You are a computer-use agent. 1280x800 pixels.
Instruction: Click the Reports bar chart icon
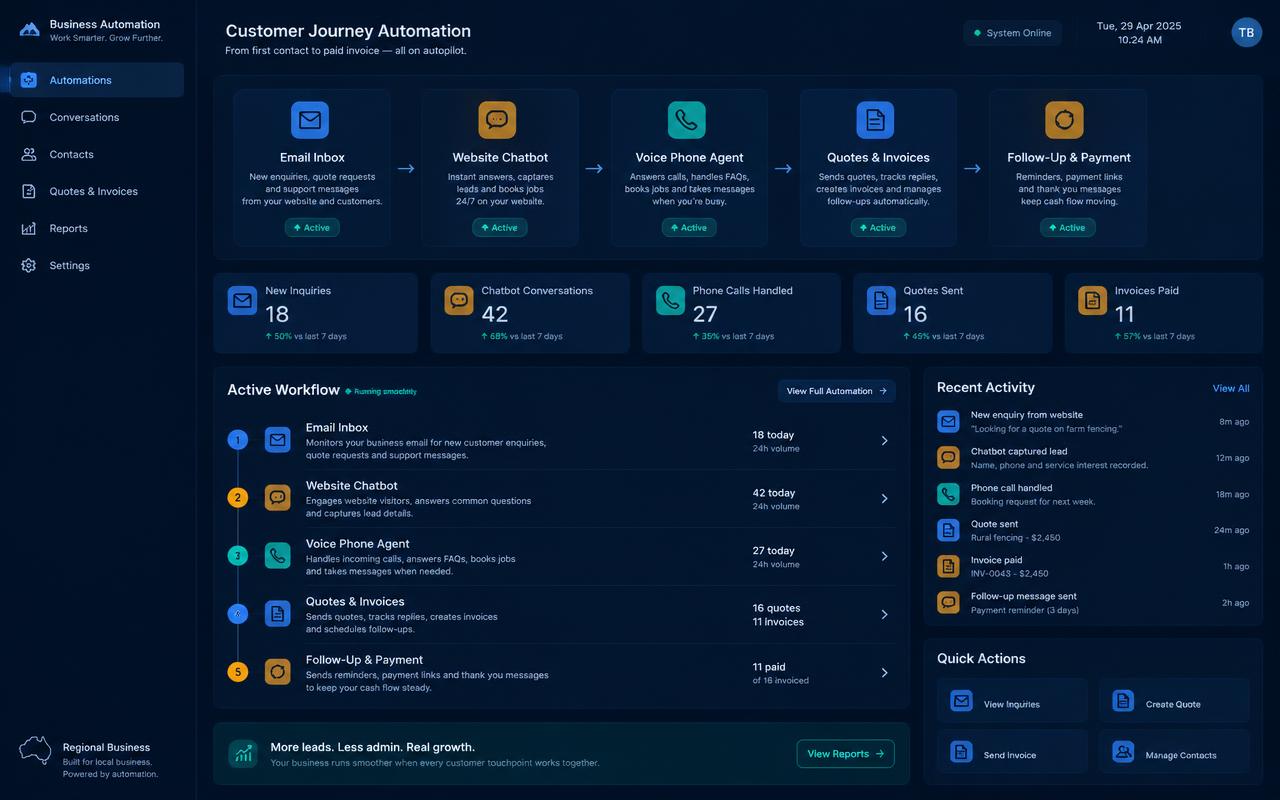pyautogui.click(x=29, y=228)
